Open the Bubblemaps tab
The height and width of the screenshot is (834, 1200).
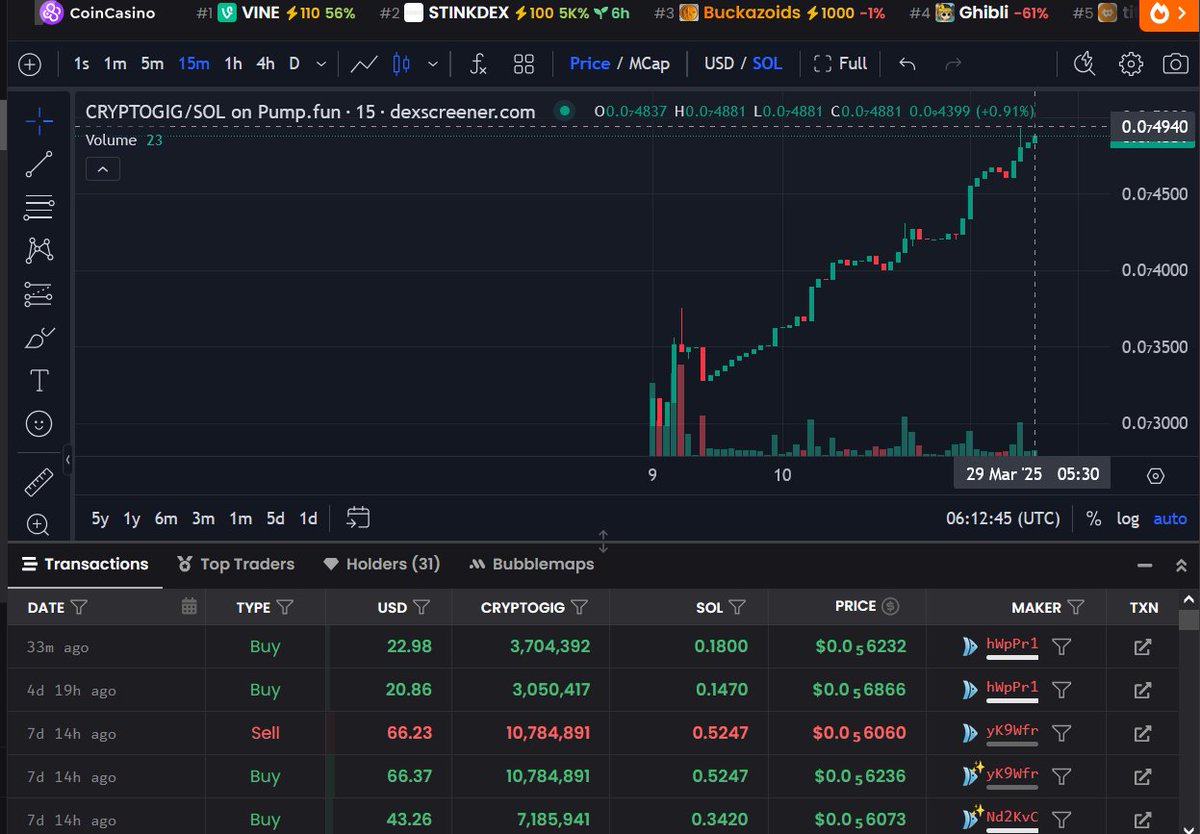[531, 564]
